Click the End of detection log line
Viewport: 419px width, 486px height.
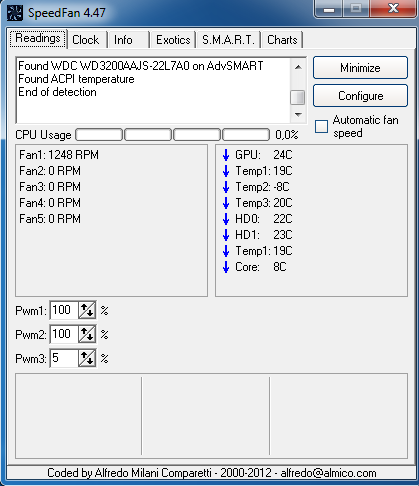tap(57, 92)
